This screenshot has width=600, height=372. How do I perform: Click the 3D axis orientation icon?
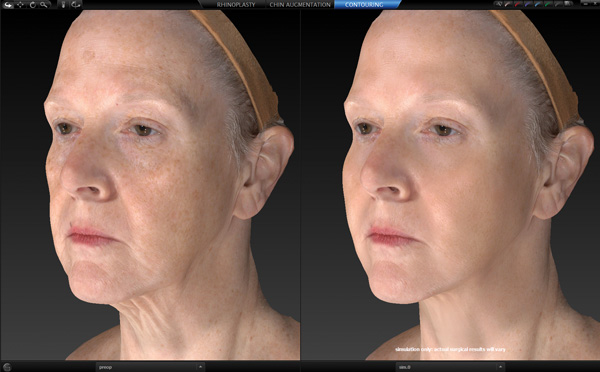[76, 5]
